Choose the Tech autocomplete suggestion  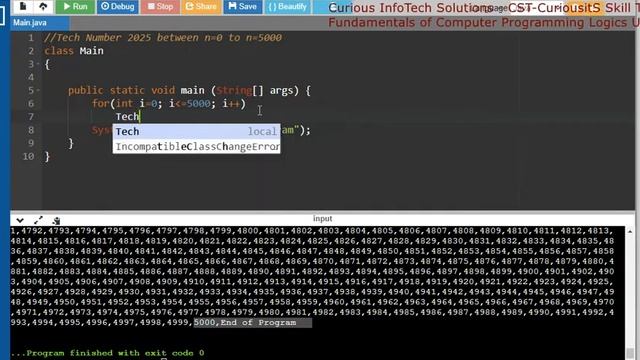coord(196,131)
